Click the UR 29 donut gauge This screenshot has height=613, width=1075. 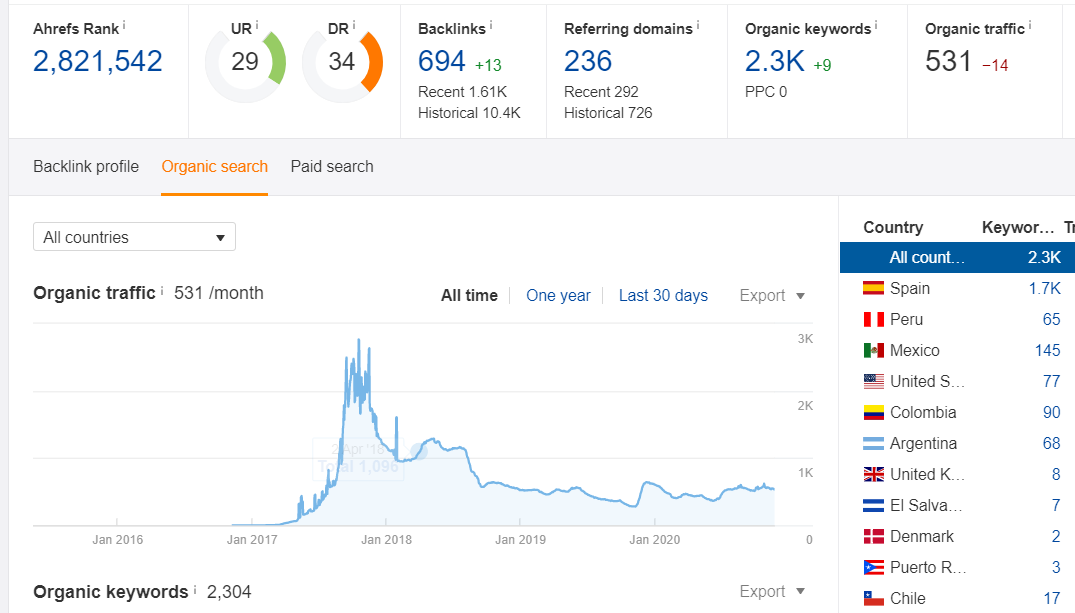point(245,62)
